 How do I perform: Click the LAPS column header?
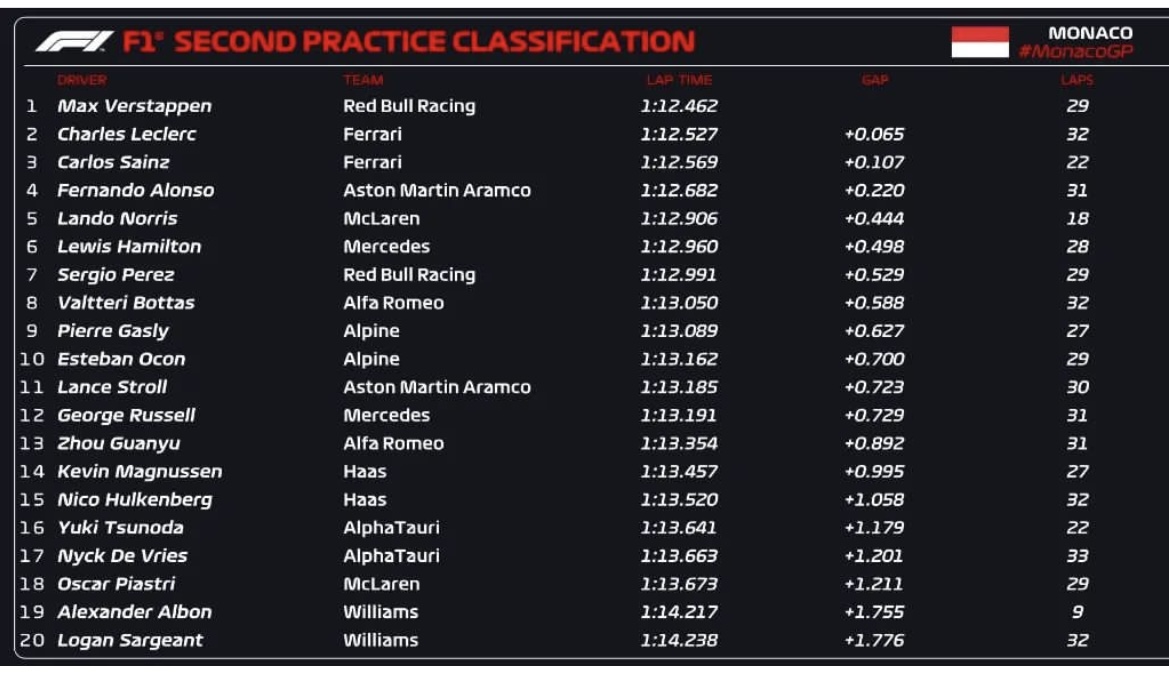[1077, 80]
